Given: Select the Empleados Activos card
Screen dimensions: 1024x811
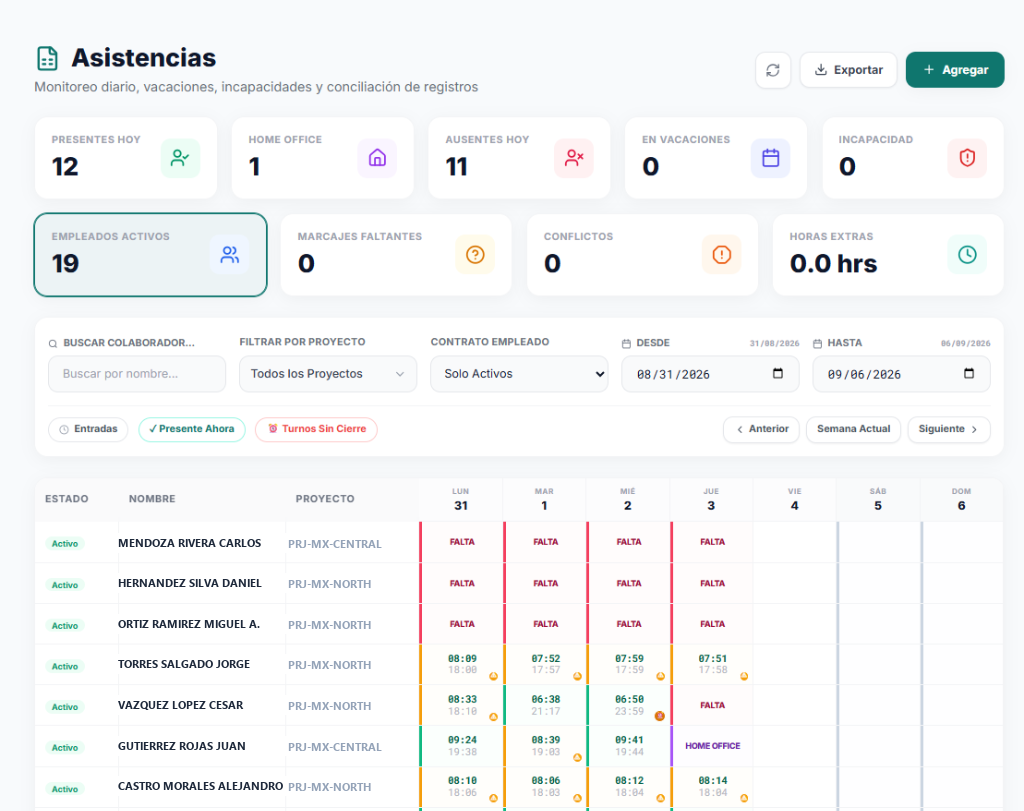Looking at the screenshot, I should coord(150,255).
